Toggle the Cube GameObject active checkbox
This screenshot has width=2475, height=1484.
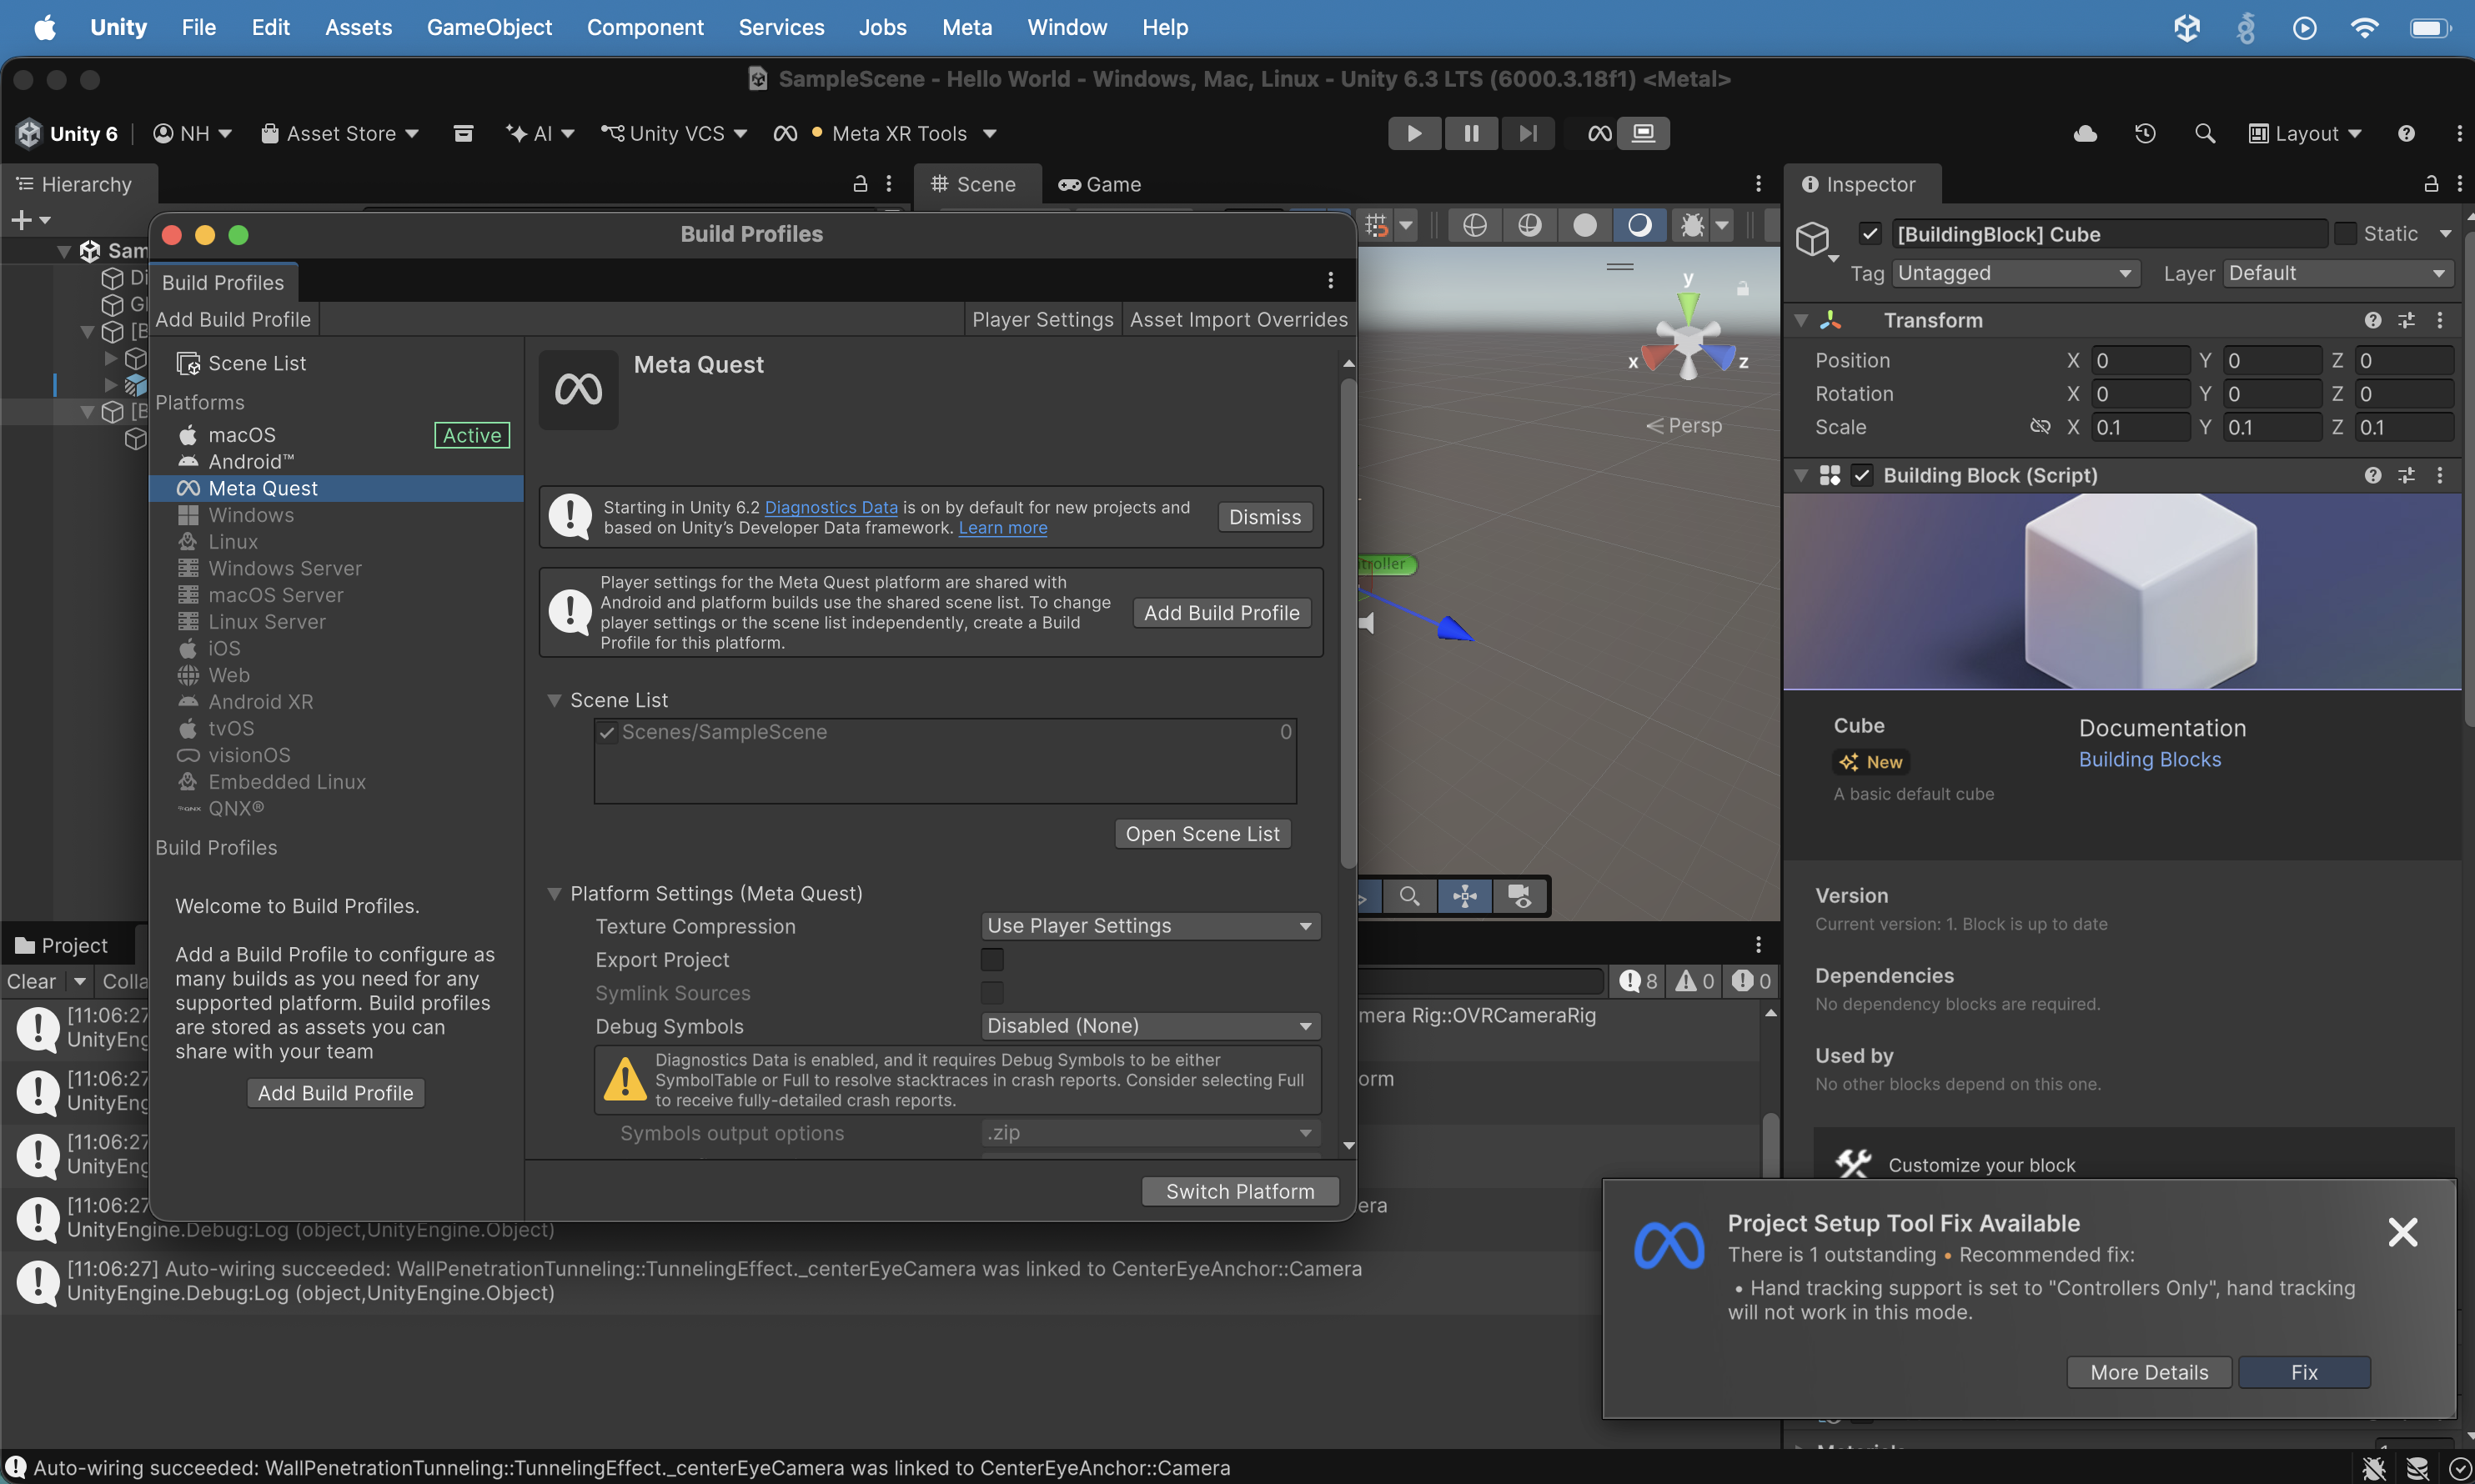(1870, 234)
